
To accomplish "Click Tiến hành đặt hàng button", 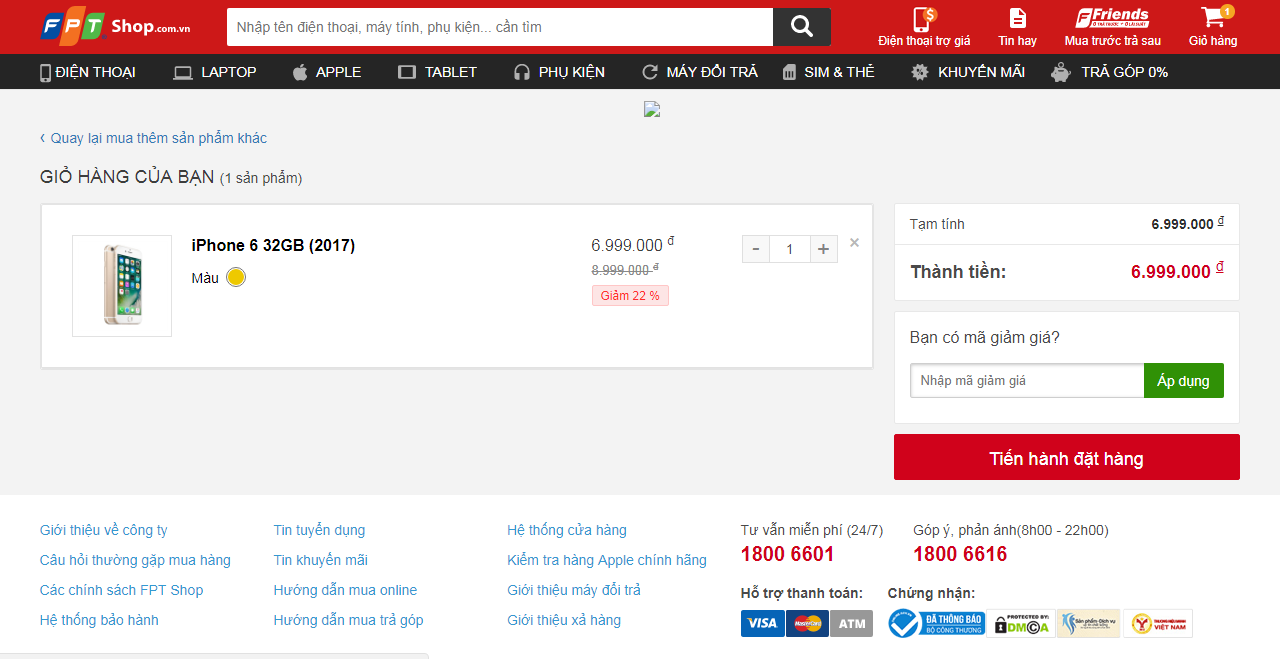I will tap(1067, 457).
